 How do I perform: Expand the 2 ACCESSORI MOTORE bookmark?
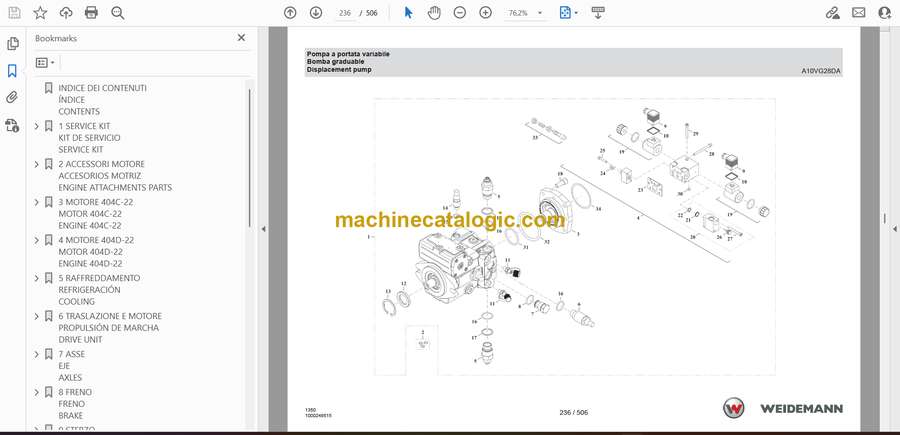click(x=37, y=164)
